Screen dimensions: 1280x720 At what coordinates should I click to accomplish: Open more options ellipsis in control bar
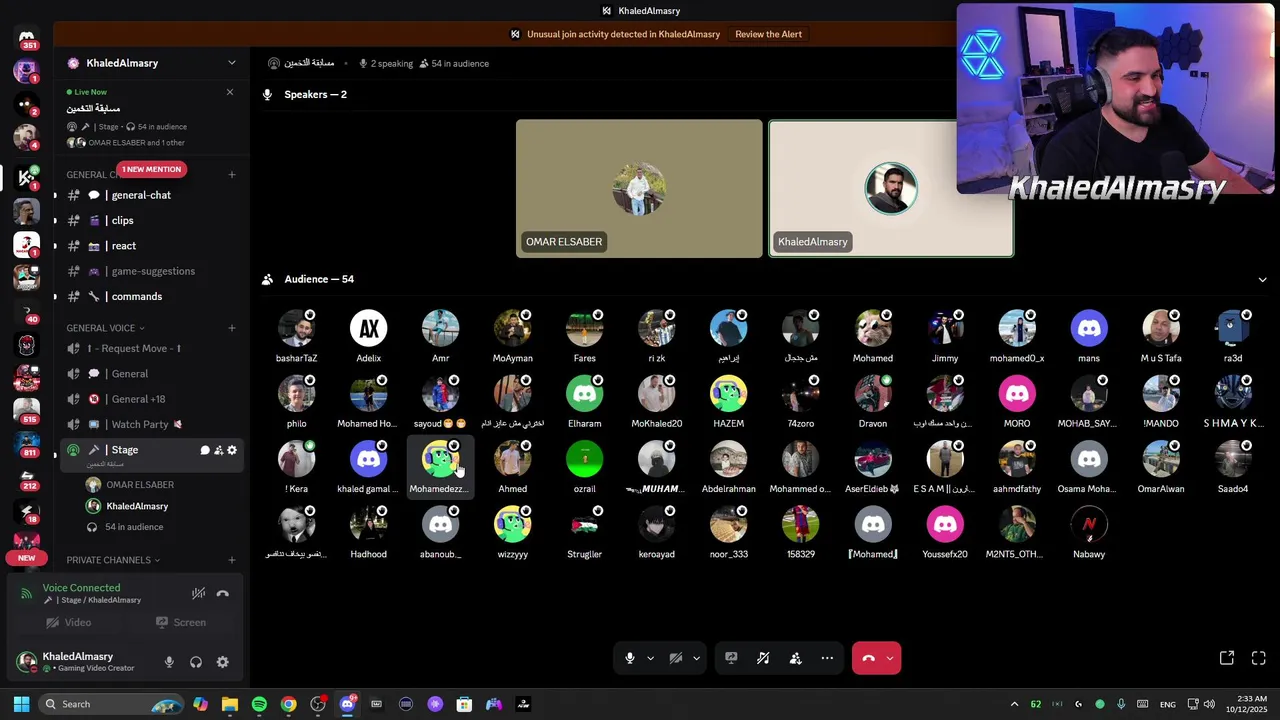(827, 658)
